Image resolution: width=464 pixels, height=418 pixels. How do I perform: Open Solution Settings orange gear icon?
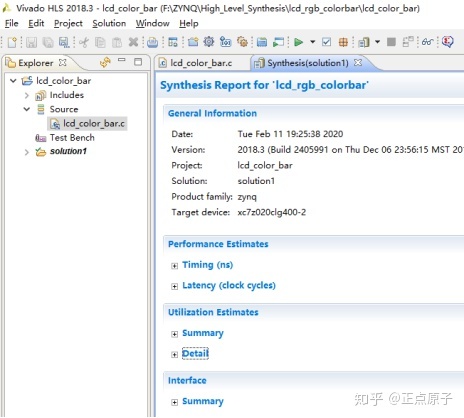click(x=242, y=42)
